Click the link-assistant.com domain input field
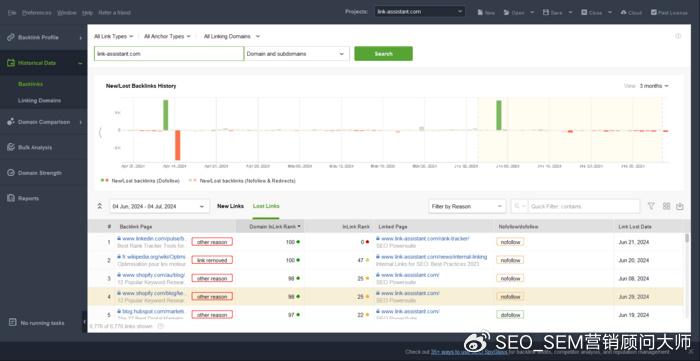 169,54
